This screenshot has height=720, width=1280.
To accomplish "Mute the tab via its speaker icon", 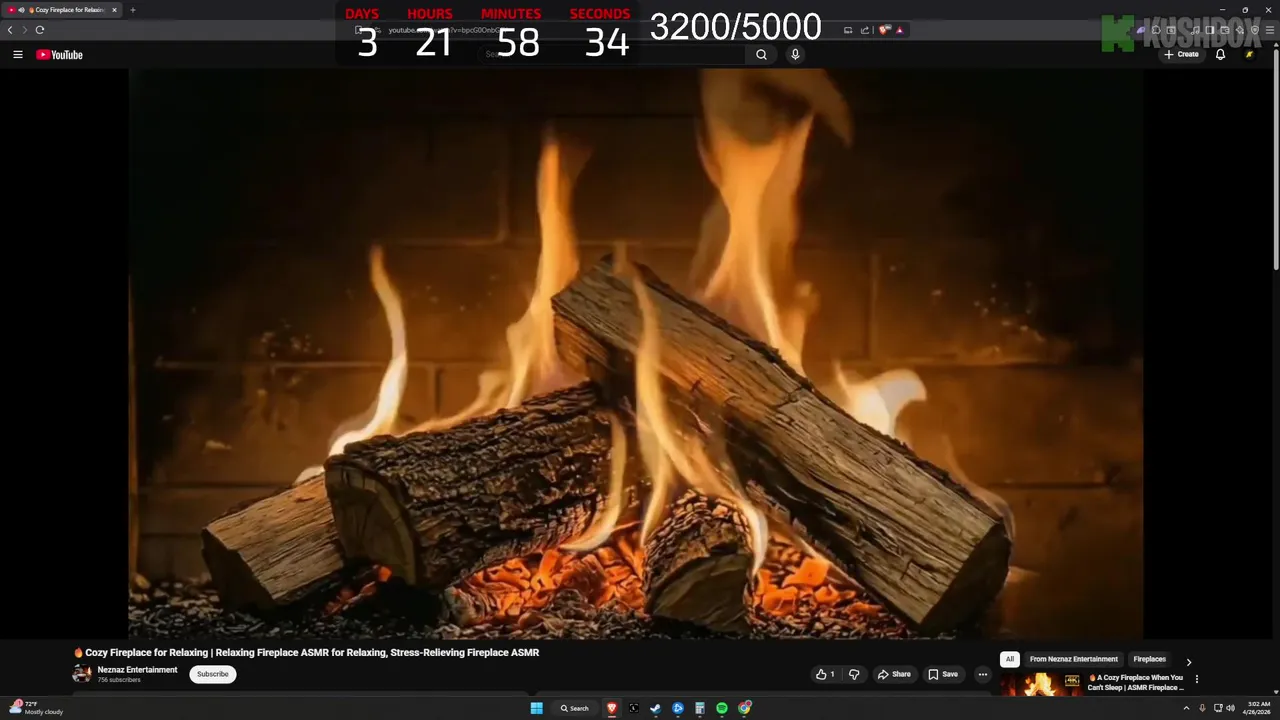I will pyautogui.click(x=22, y=10).
